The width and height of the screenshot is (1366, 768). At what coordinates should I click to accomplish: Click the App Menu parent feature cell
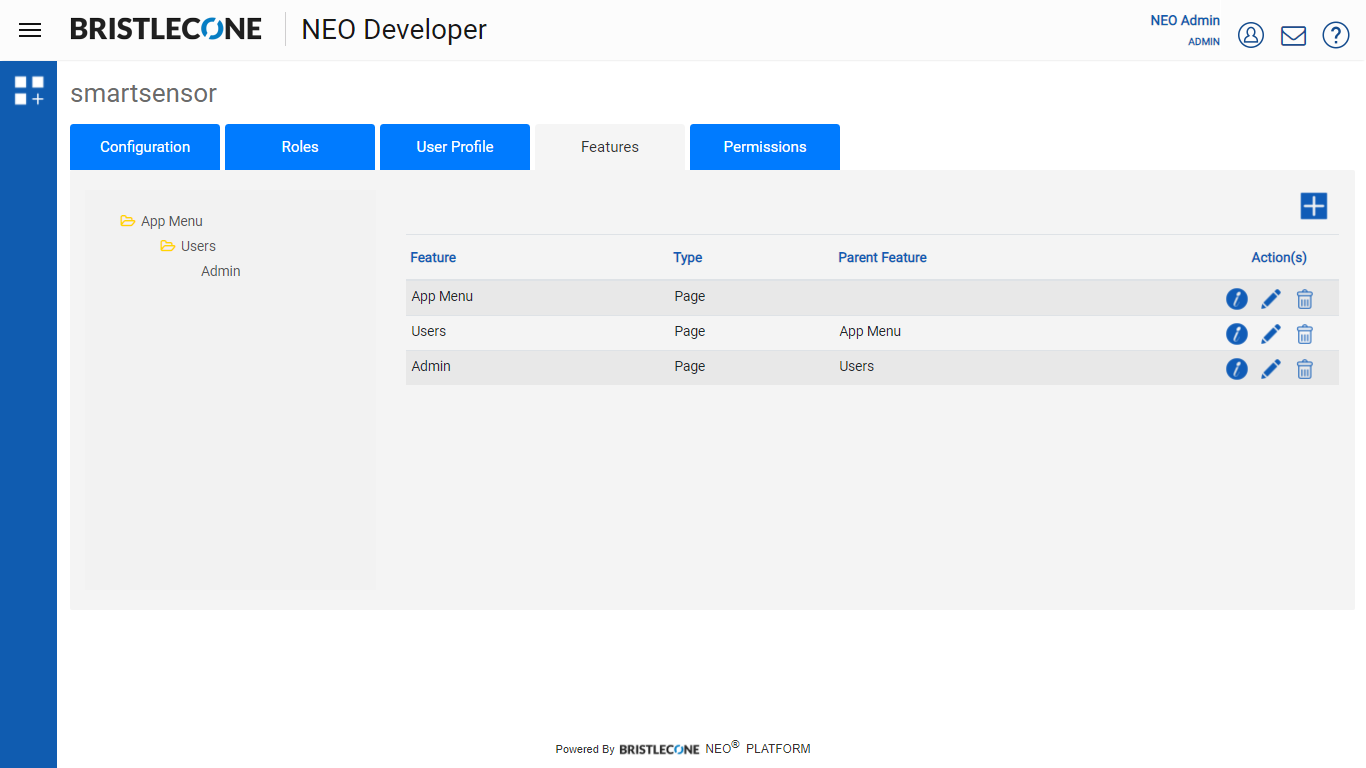click(x=870, y=331)
